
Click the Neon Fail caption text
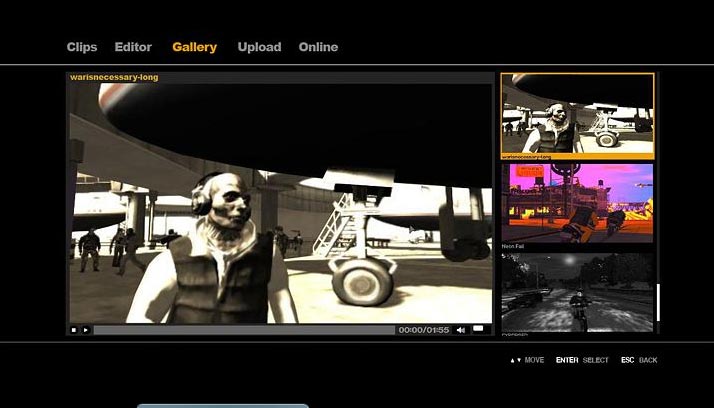pyautogui.click(x=513, y=246)
